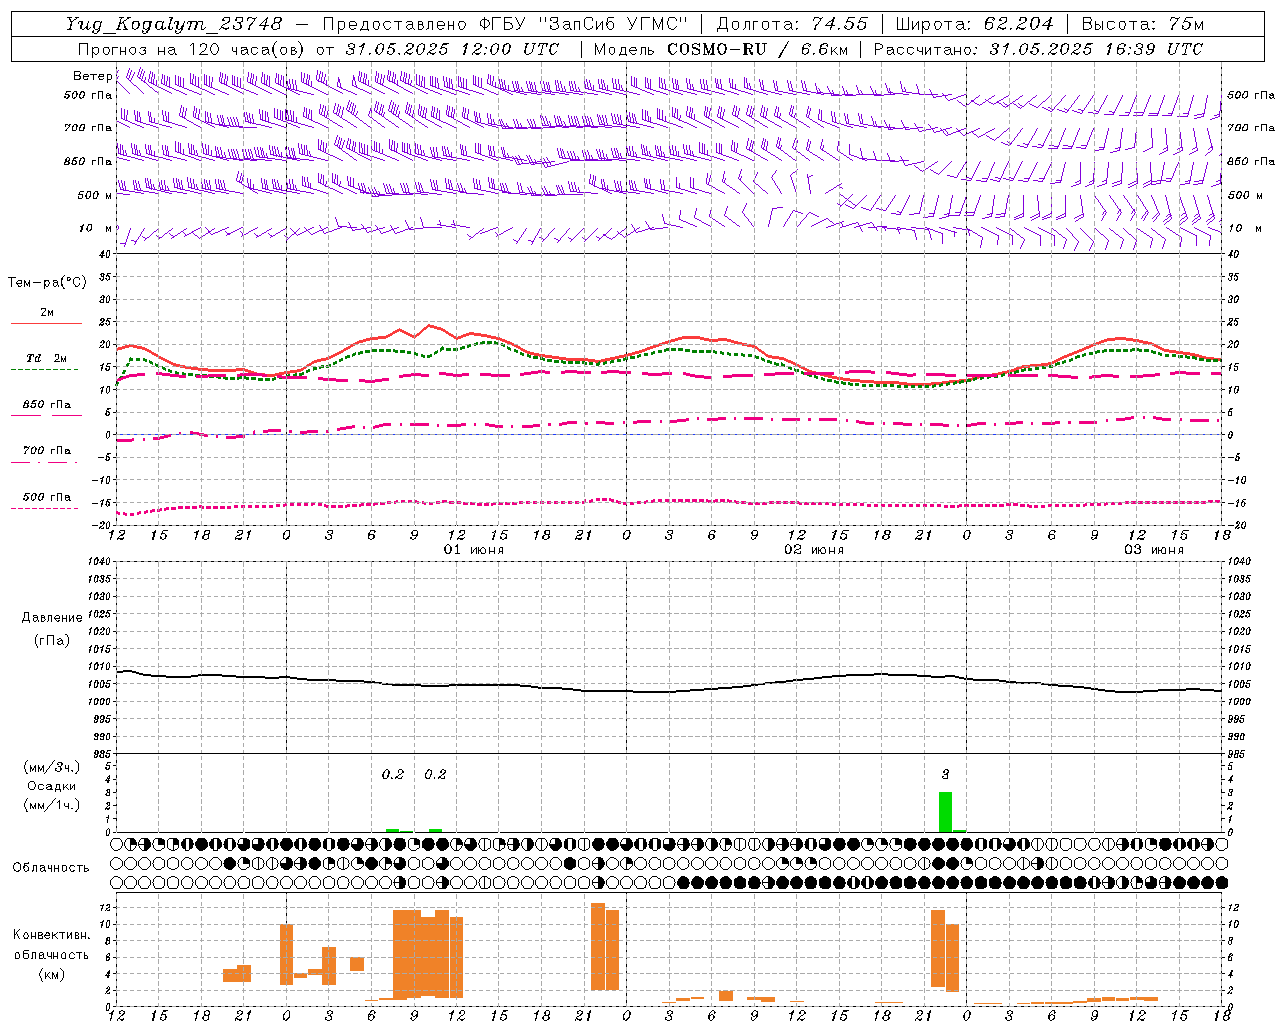Click the Рассчитано: 31.05.2025 16:39 UTC text
This screenshot has height=1024, width=1280.
pos(1038,49)
